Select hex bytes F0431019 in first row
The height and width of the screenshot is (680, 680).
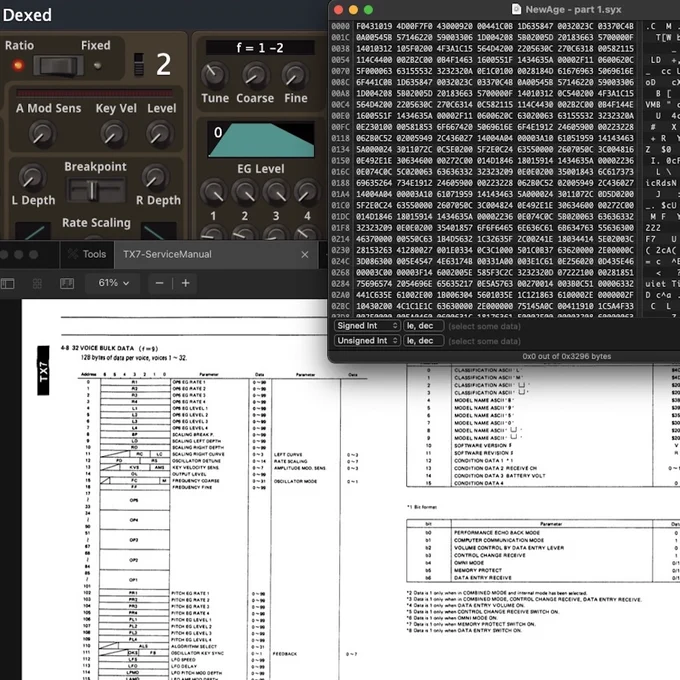[x=373, y=26]
